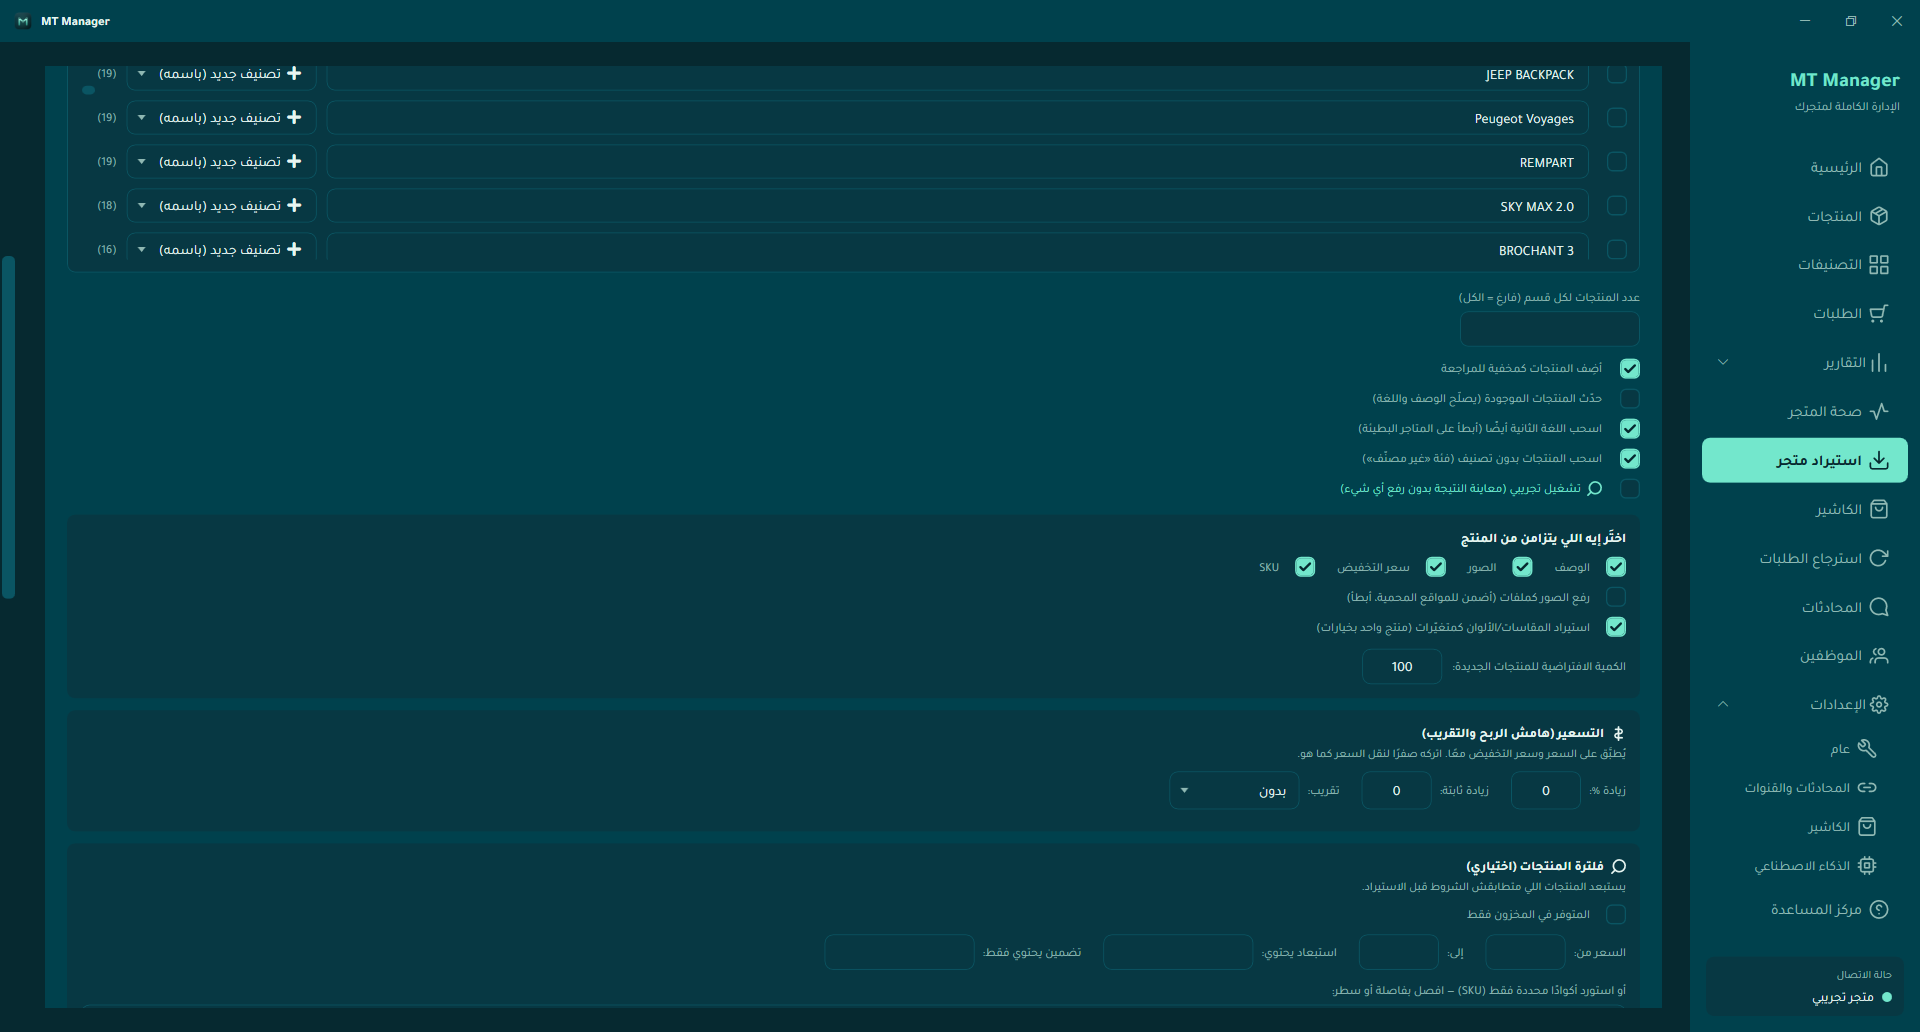1920x1032 pixels.
Task: Click the استبعاد يحتوي filter field
Action: [x=1177, y=952]
